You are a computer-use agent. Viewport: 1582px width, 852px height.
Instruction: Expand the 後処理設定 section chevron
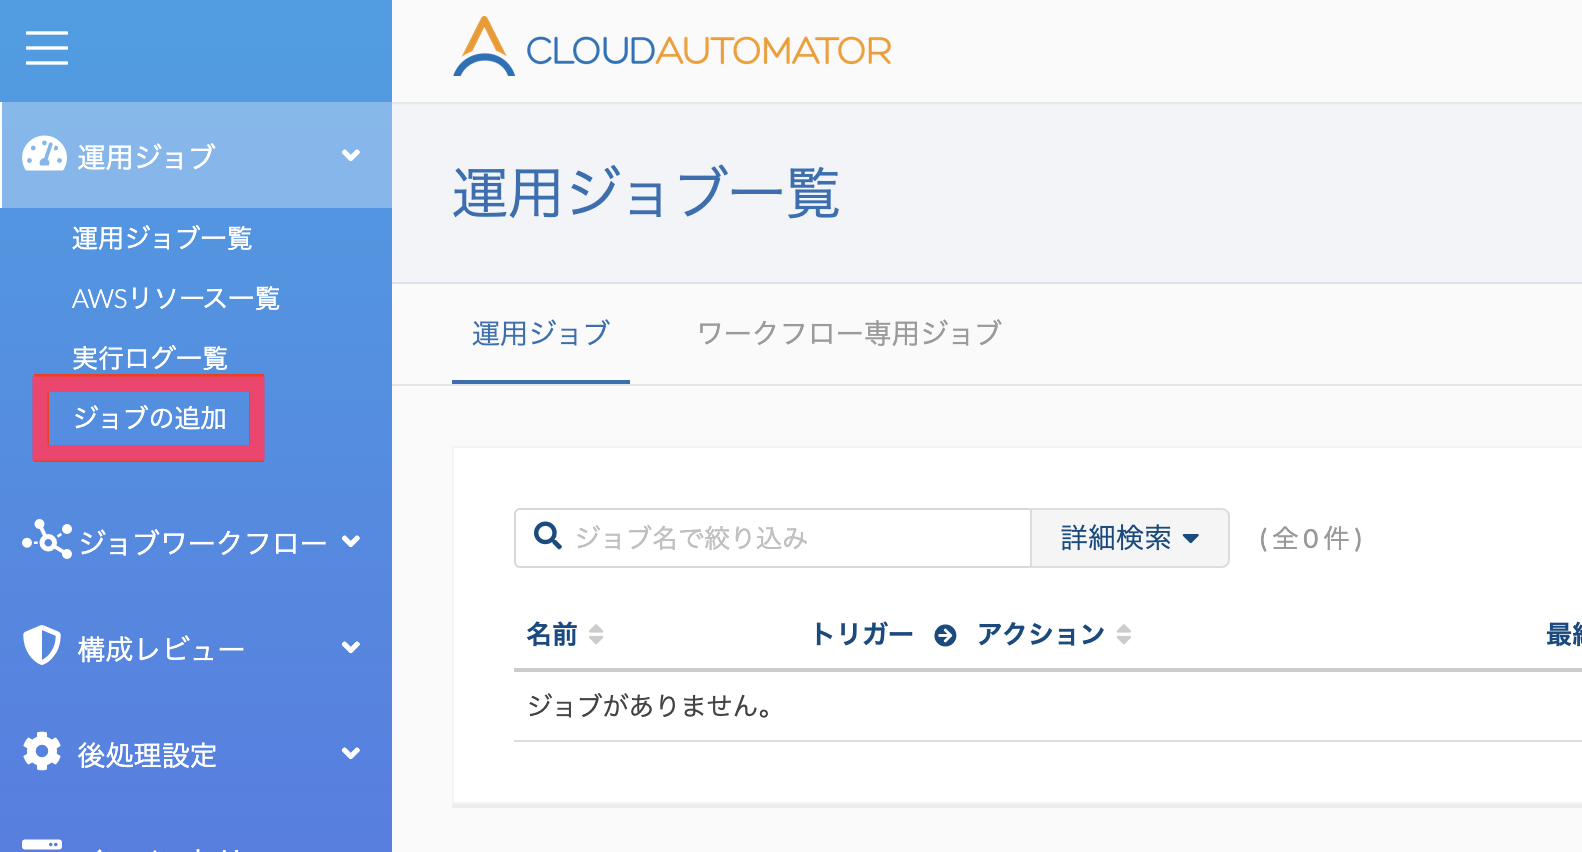pyautogui.click(x=351, y=753)
